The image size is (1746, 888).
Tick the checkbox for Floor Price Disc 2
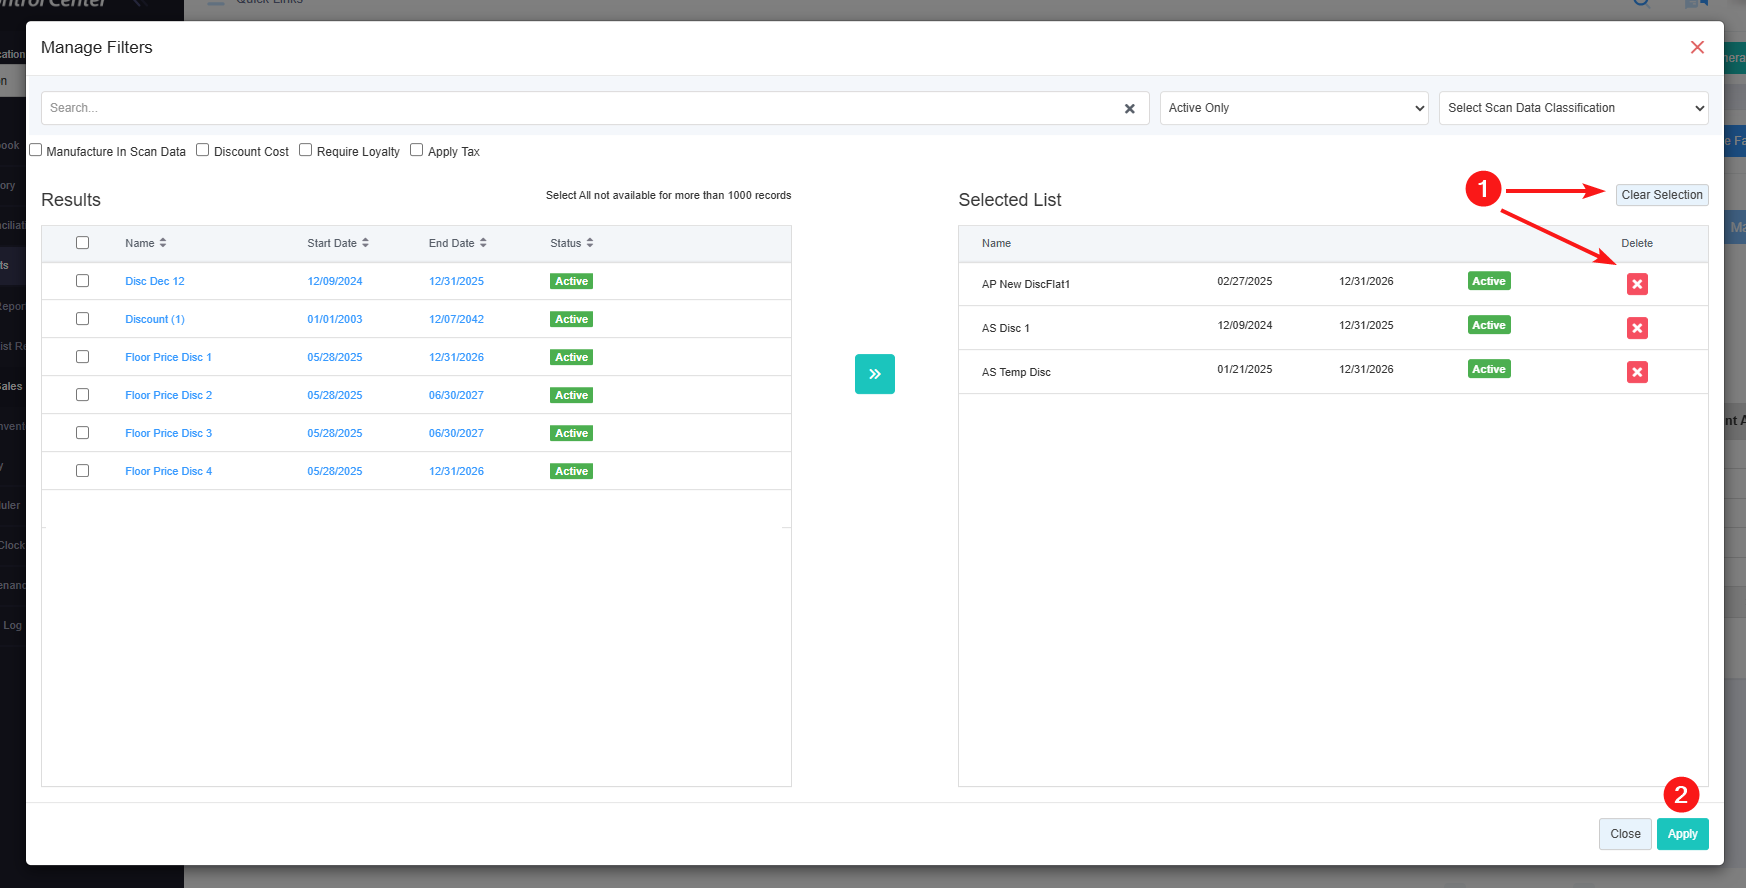tap(83, 395)
